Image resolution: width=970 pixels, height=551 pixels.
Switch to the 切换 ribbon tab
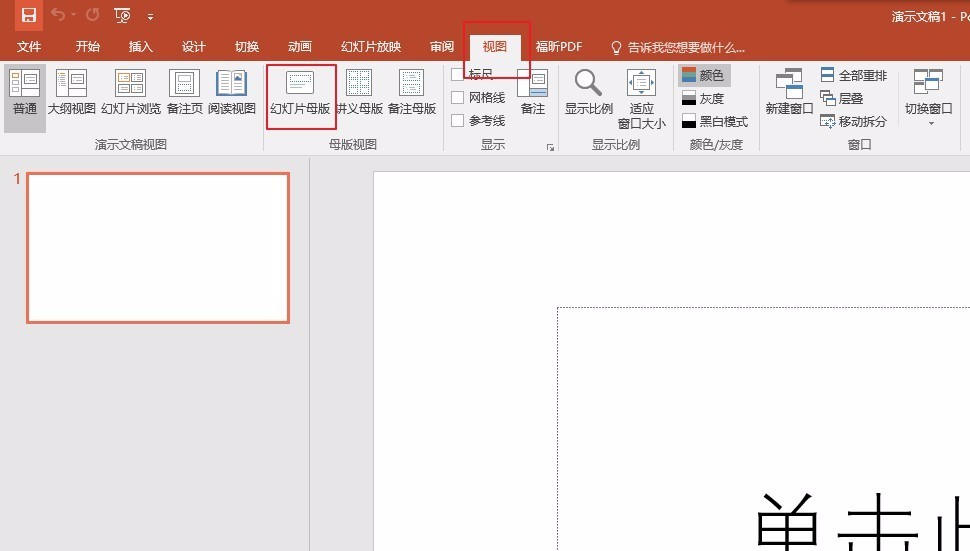(247, 46)
